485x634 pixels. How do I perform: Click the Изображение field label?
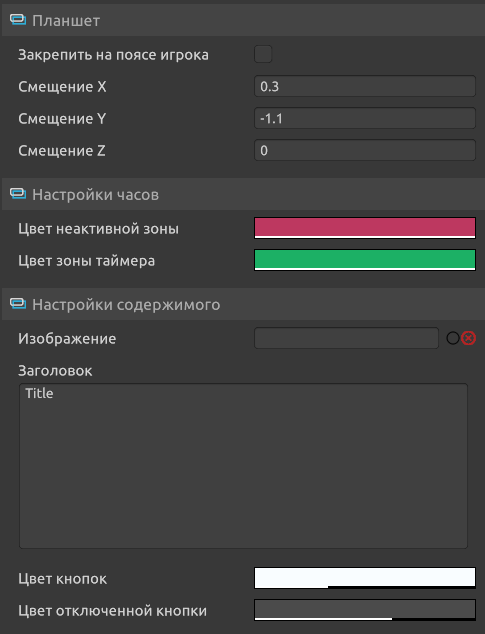67,339
